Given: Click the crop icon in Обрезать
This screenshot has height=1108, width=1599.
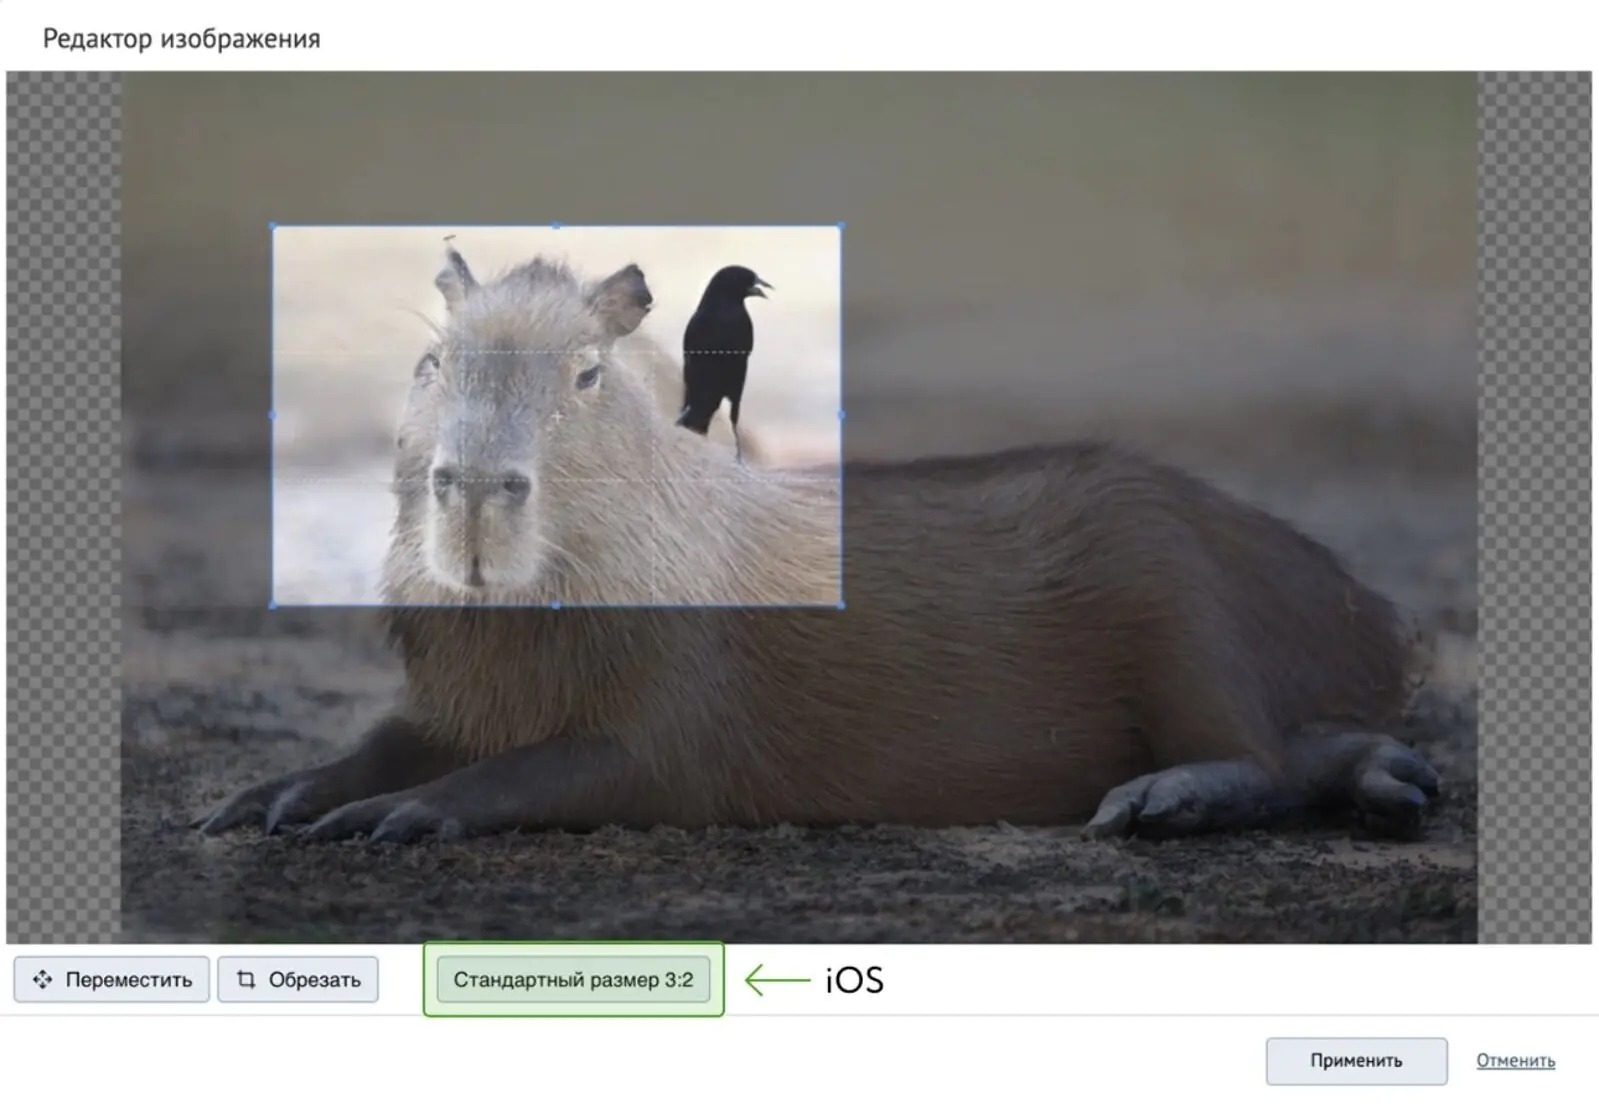Looking at the screenshot, I should 245,979.
